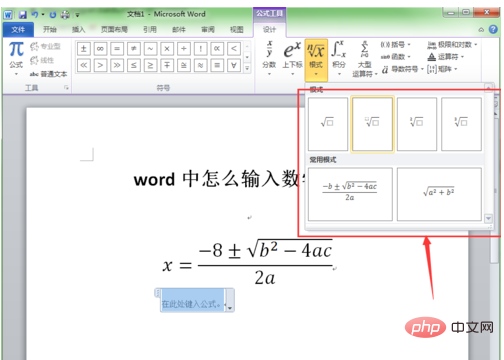This screenshot has width=504, height=360.
Task: Open the 工具 group dialog launcher
Action: (66, 88)
